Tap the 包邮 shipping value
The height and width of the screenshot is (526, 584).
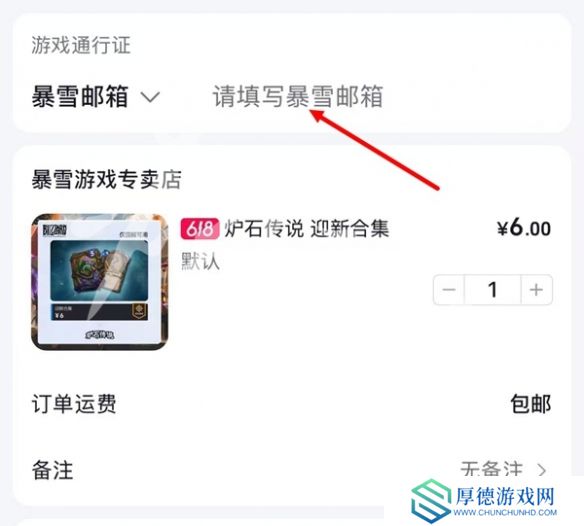click(x=530, y=404)
